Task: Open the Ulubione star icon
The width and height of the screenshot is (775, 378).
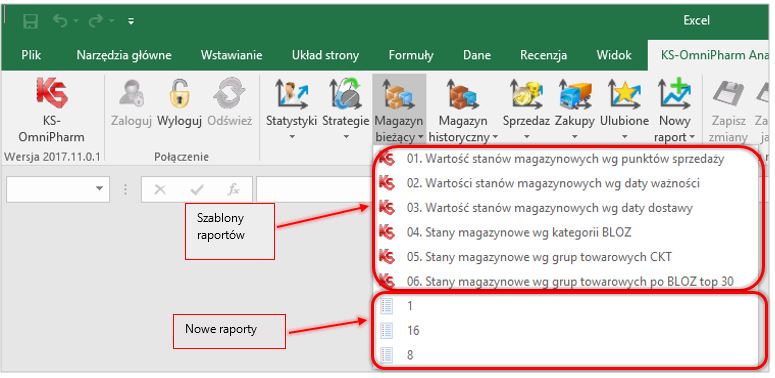Action: 624,94
